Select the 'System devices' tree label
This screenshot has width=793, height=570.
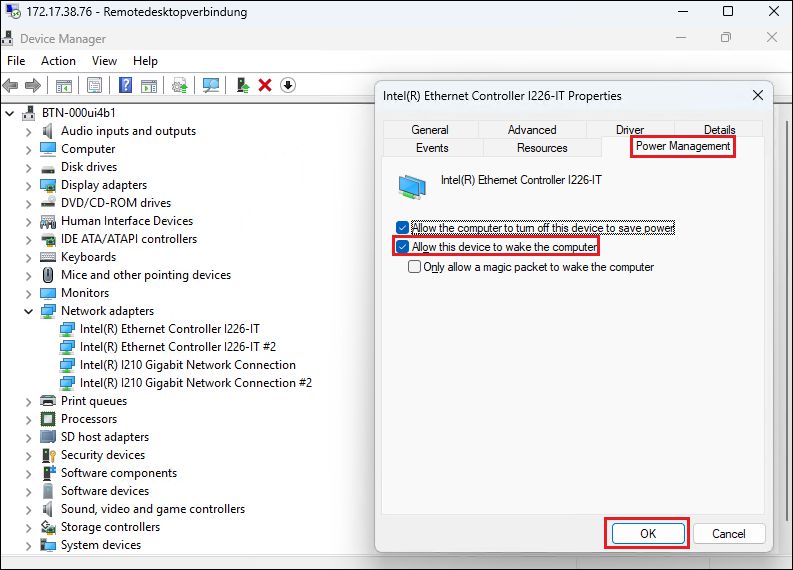pyautogui.click(x=101, y=545)
